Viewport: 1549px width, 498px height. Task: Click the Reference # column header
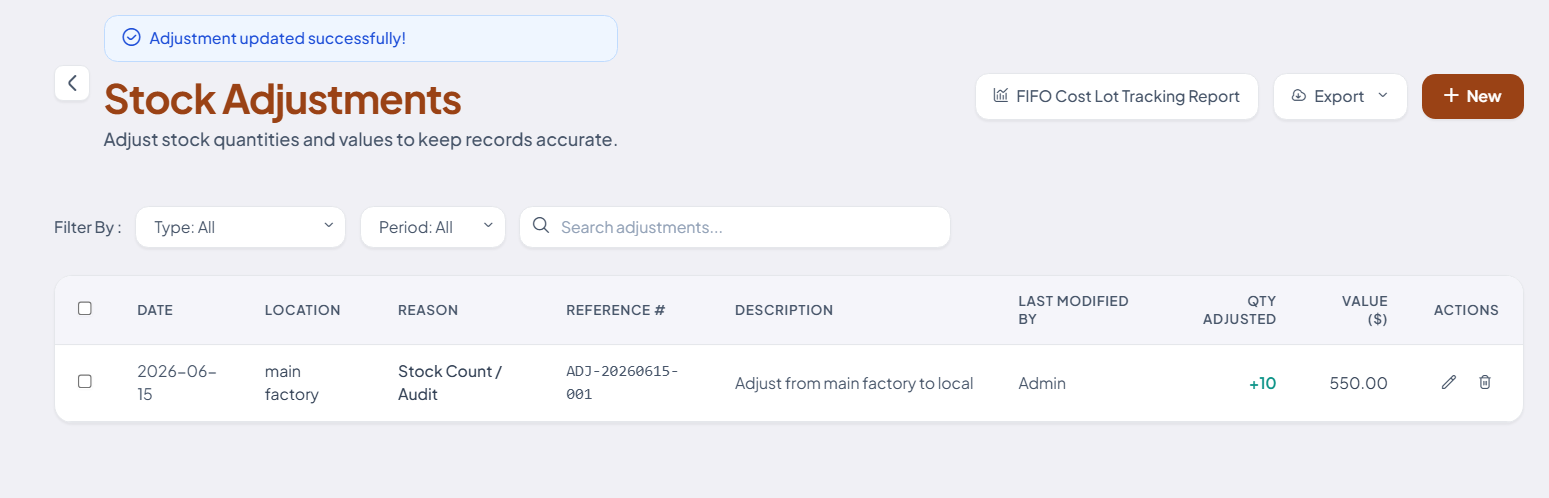[x=616, y=310]
